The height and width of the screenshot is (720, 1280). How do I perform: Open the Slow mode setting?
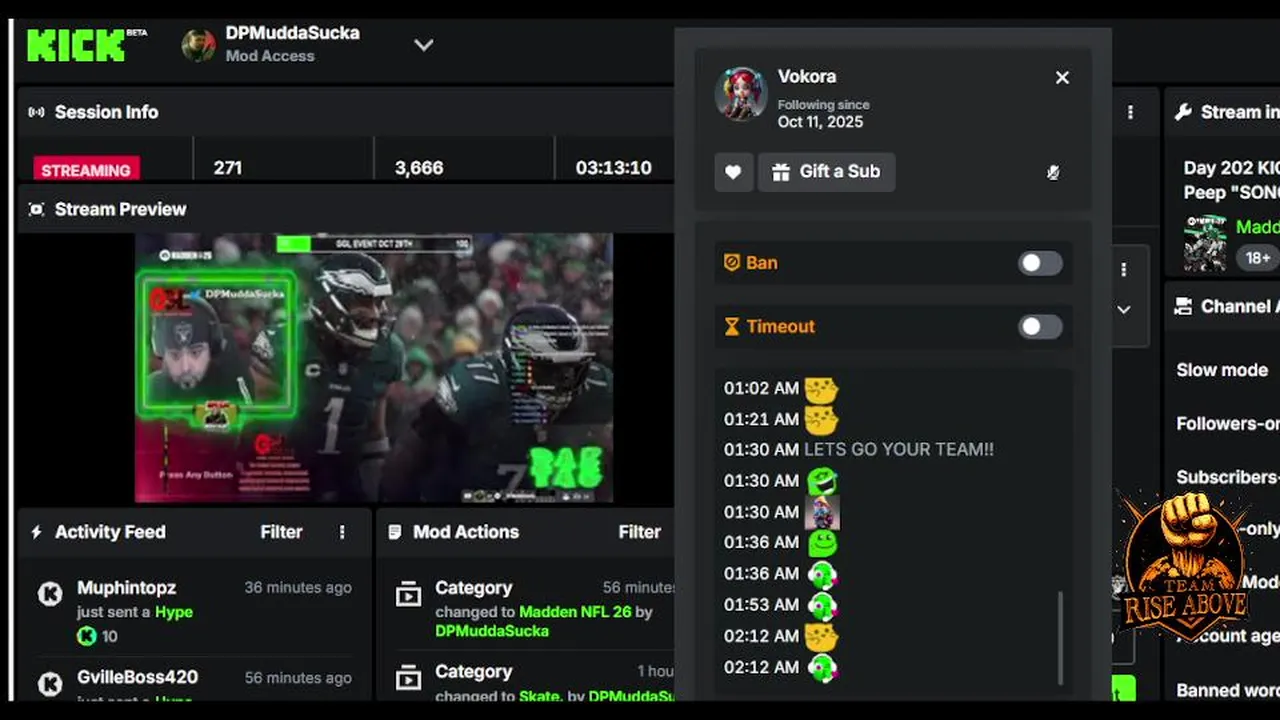point(1222,370)
